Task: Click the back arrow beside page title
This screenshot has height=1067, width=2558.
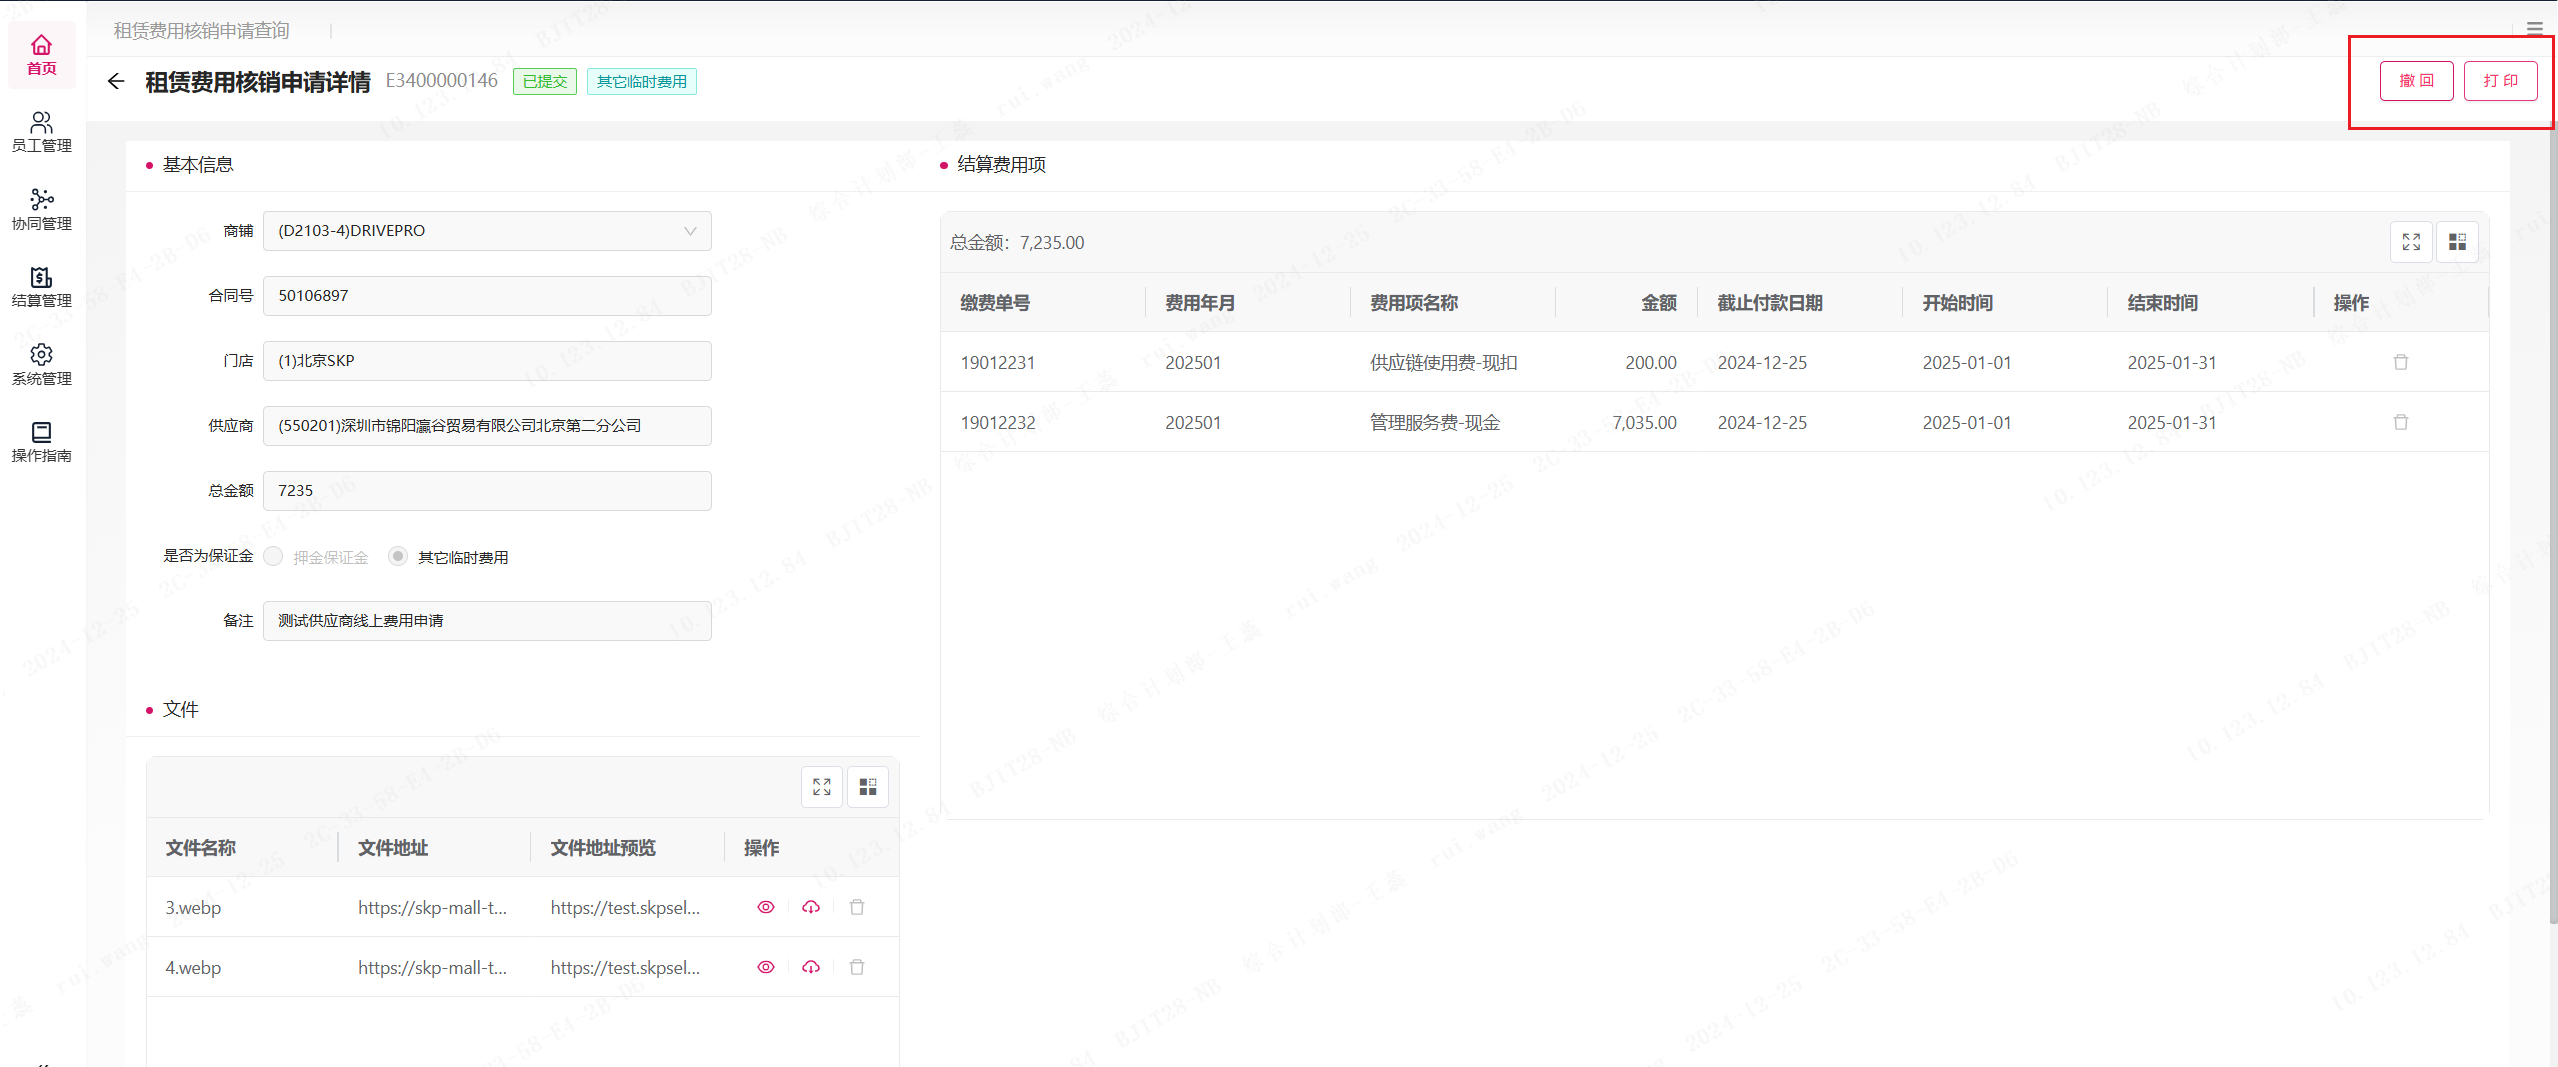Action: coord(116,81)
